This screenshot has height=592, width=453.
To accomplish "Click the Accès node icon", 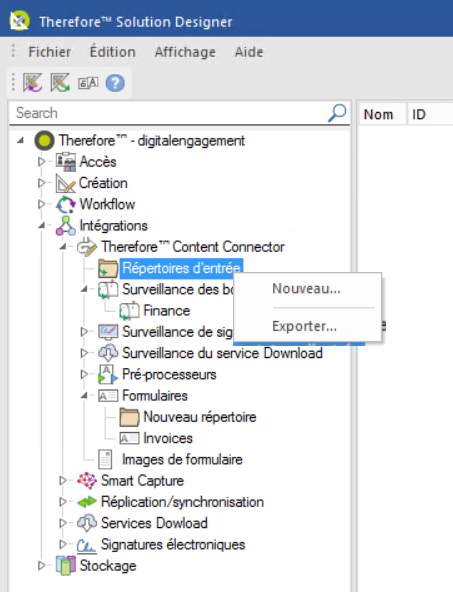I will [x=66, y=162].
